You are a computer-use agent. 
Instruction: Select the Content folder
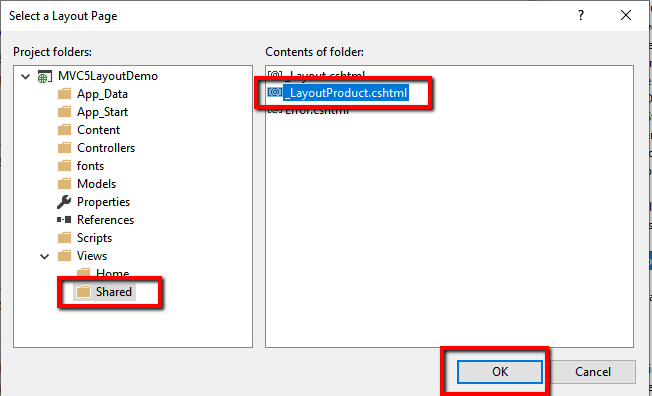pos(99,130)
